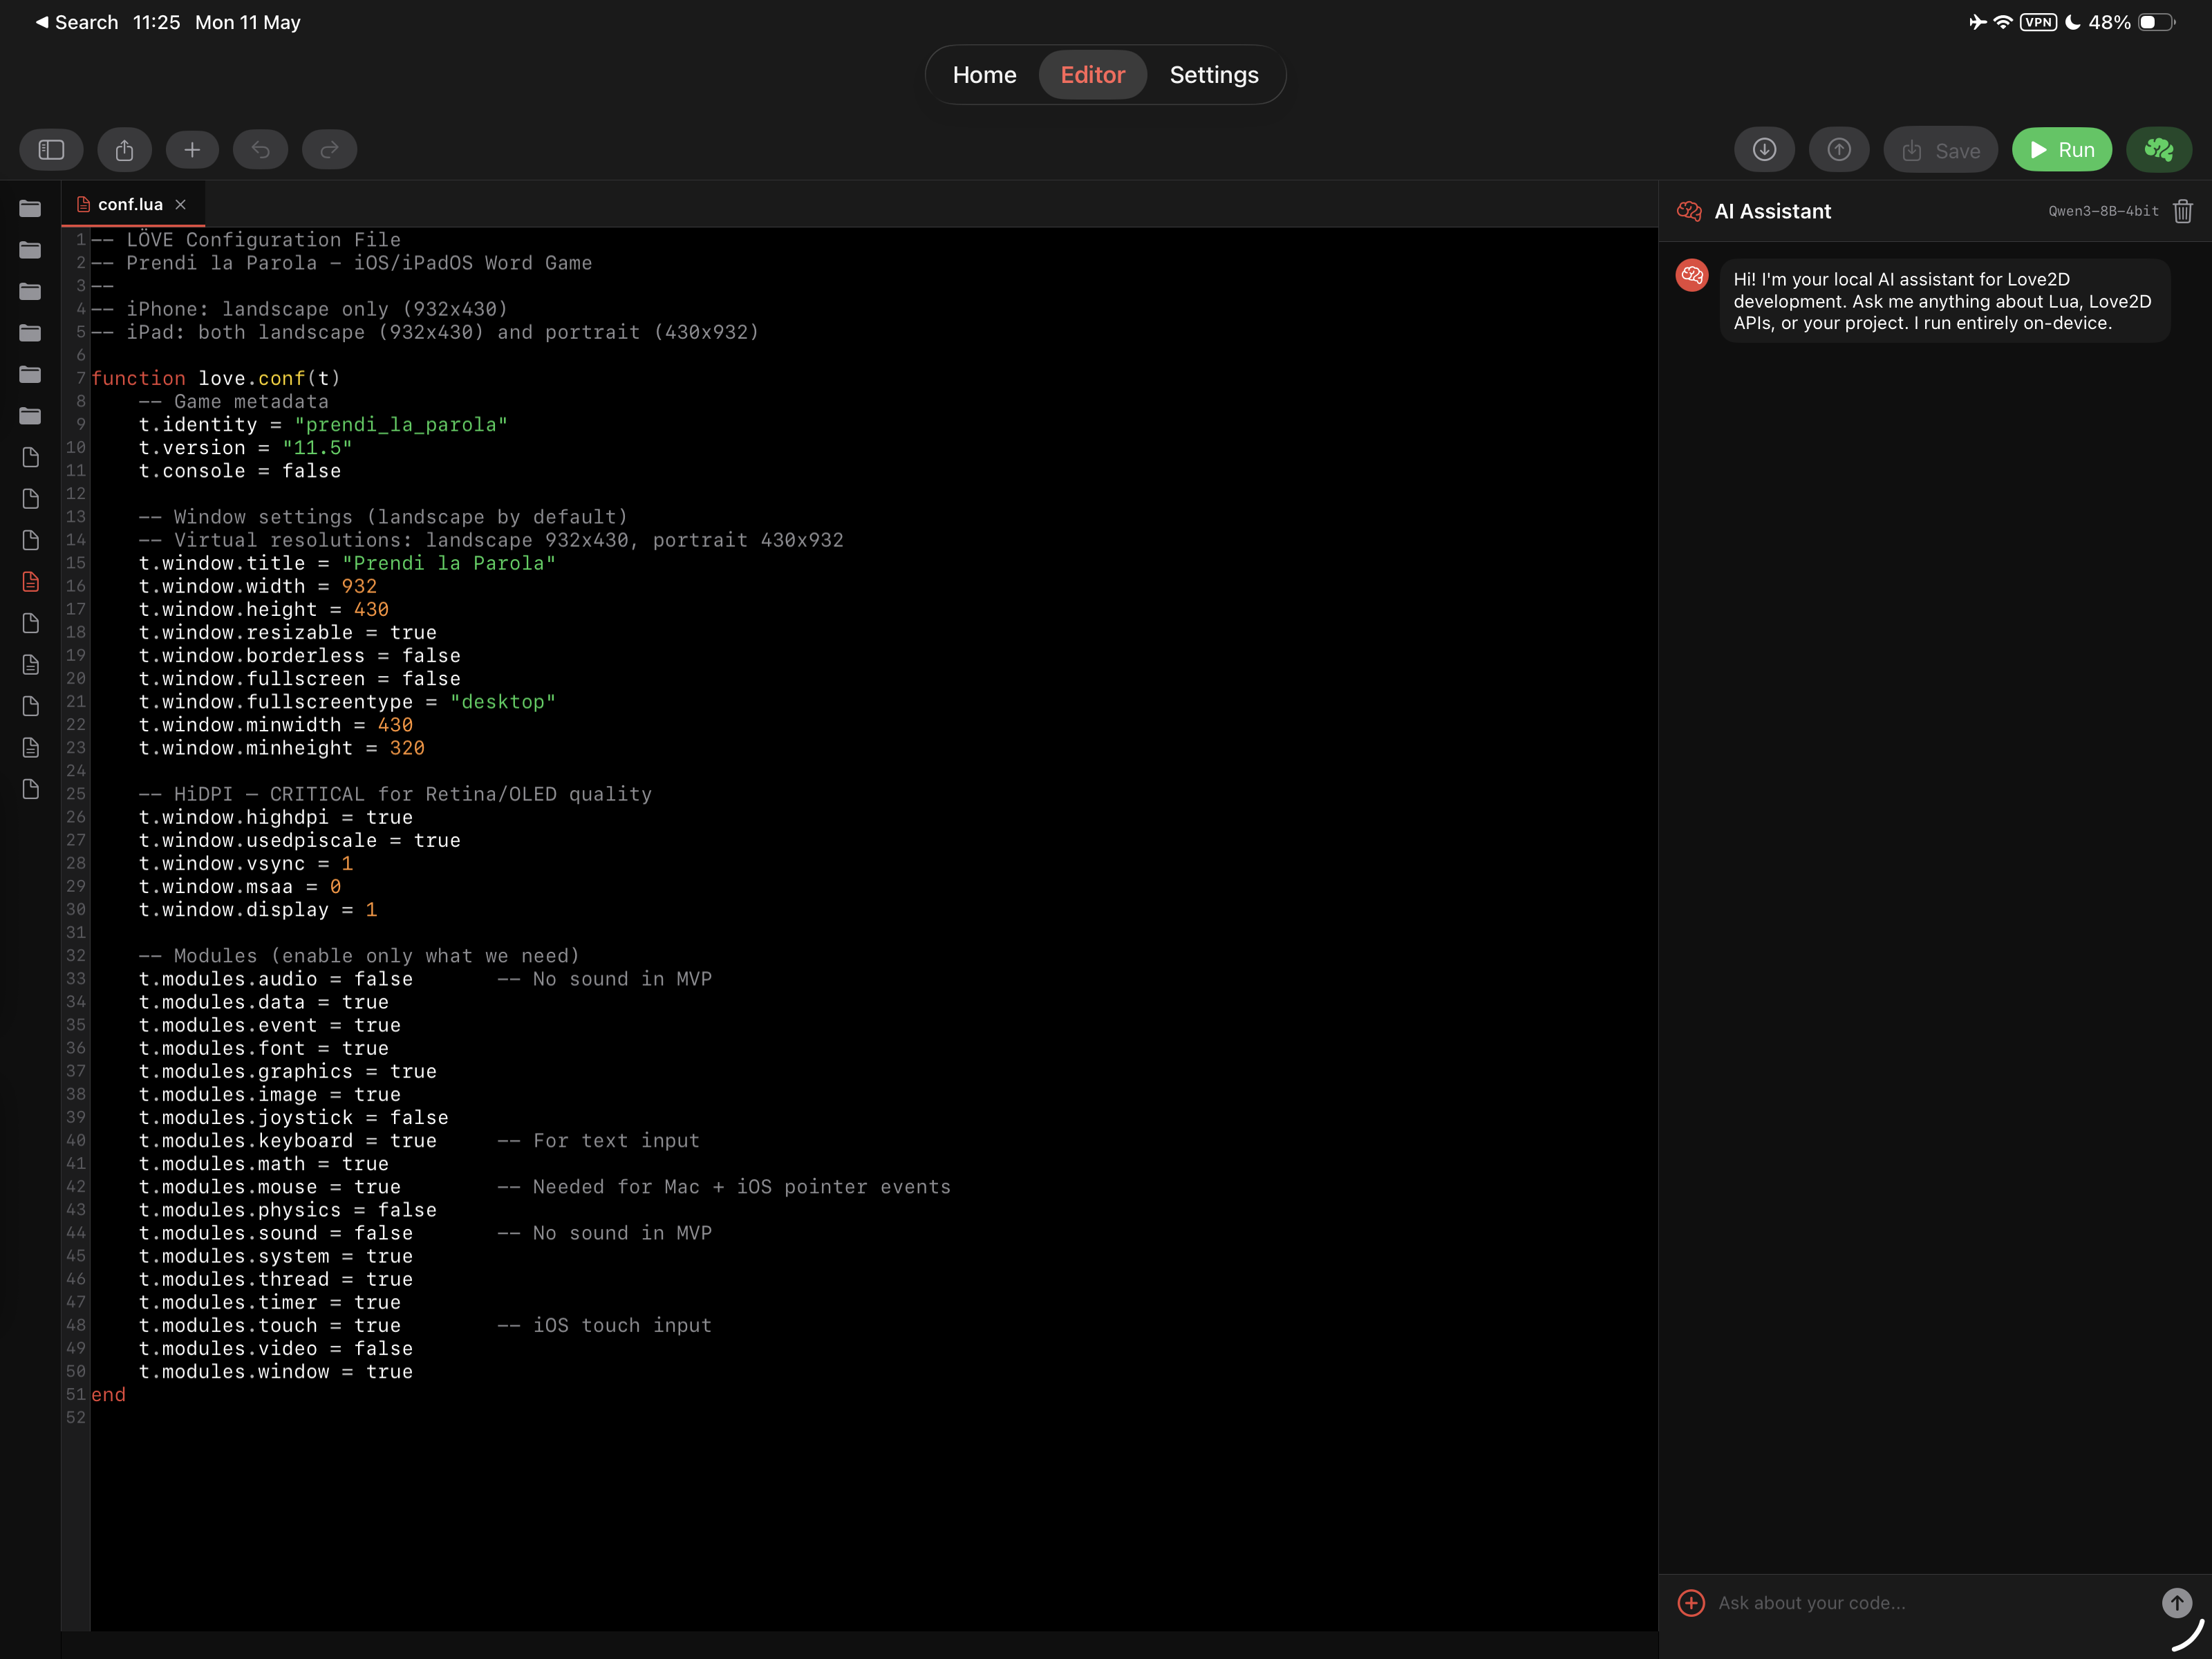2212x1659 pixels.
Task: Select the Editor tab
Action: 1092,75
